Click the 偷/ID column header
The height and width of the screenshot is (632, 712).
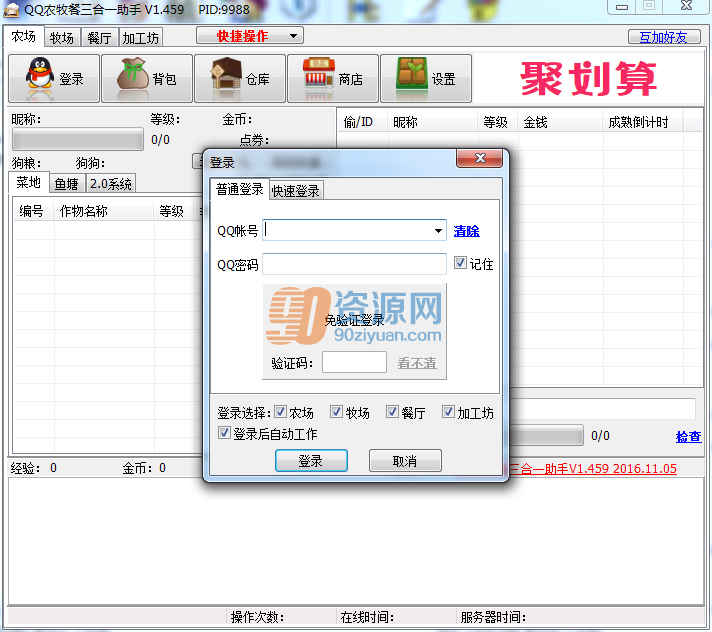pos(362,122)
